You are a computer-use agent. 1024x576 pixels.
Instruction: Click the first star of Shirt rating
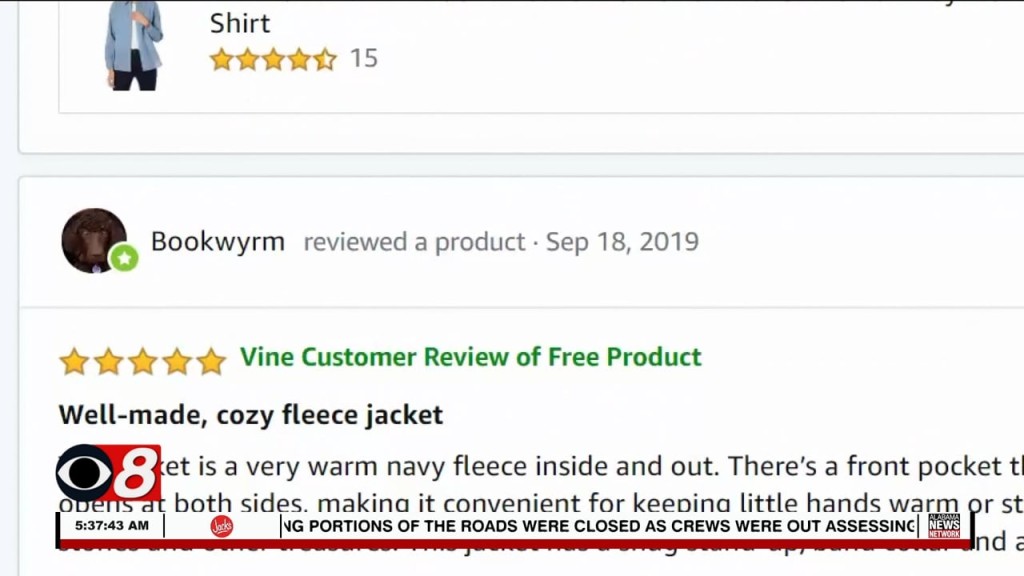pos(221,59)
